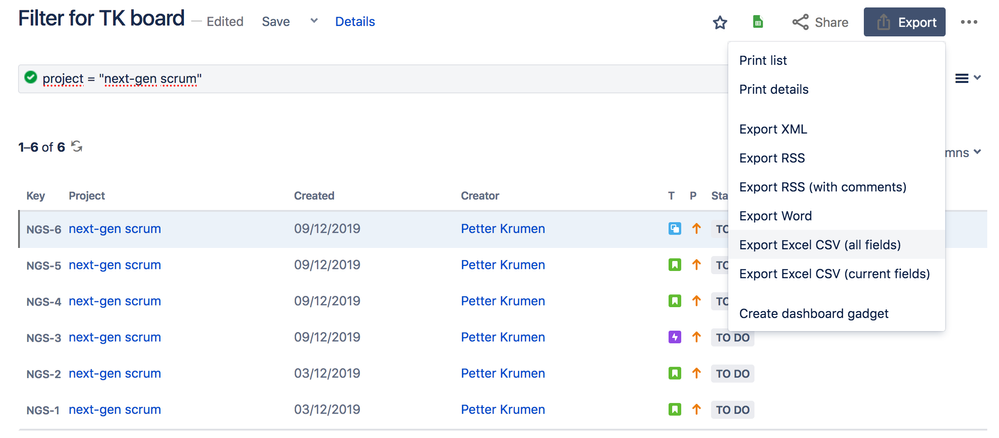Click the subtask type icon in NGS-6 row
This screenshot has height=438, width=999.
click(675, 228)
